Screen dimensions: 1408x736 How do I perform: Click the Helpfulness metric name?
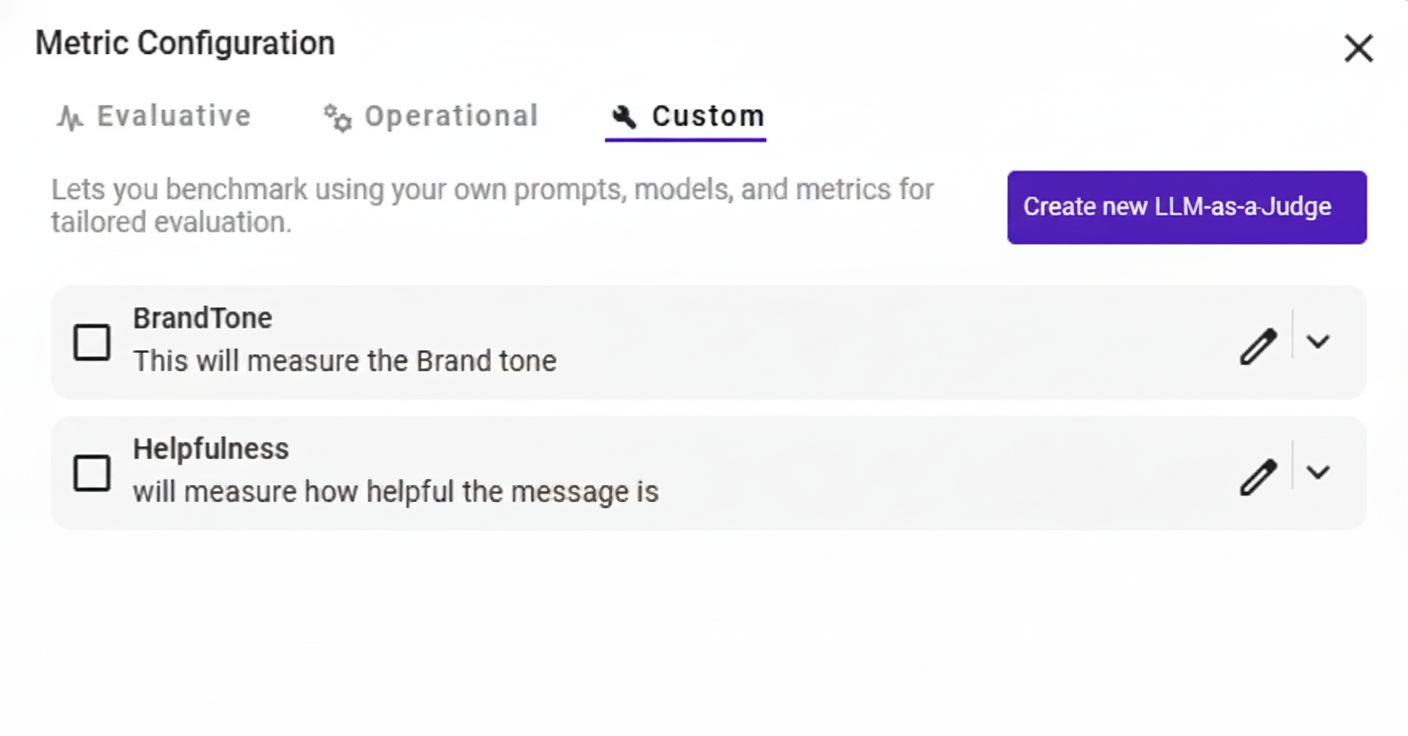211,449
